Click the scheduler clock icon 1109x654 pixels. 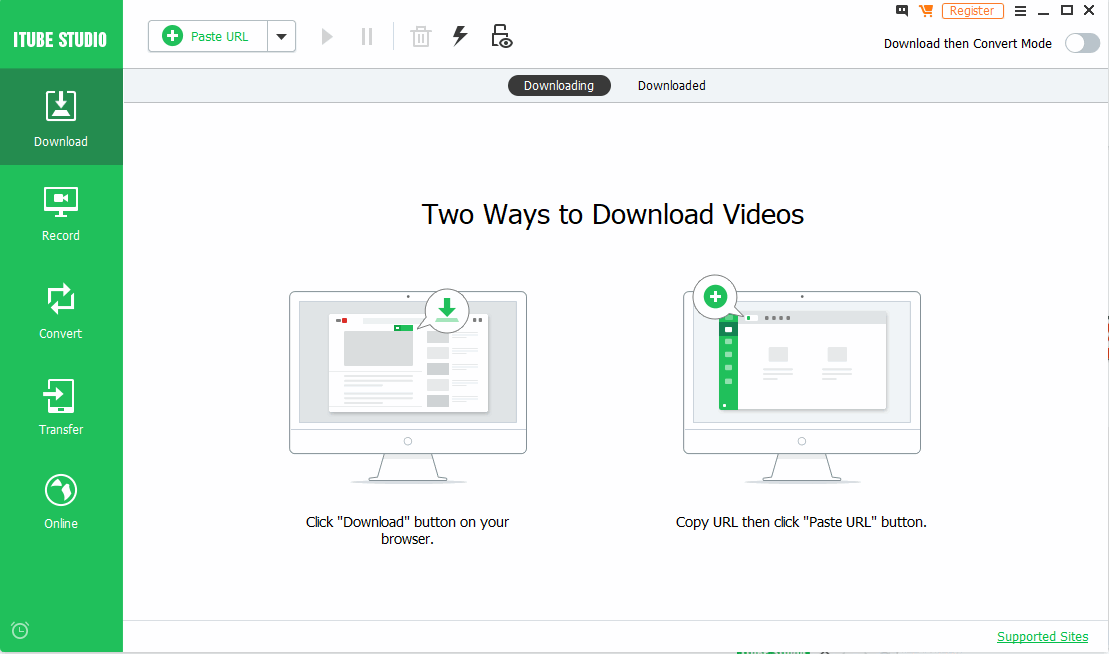click(20, 630)
